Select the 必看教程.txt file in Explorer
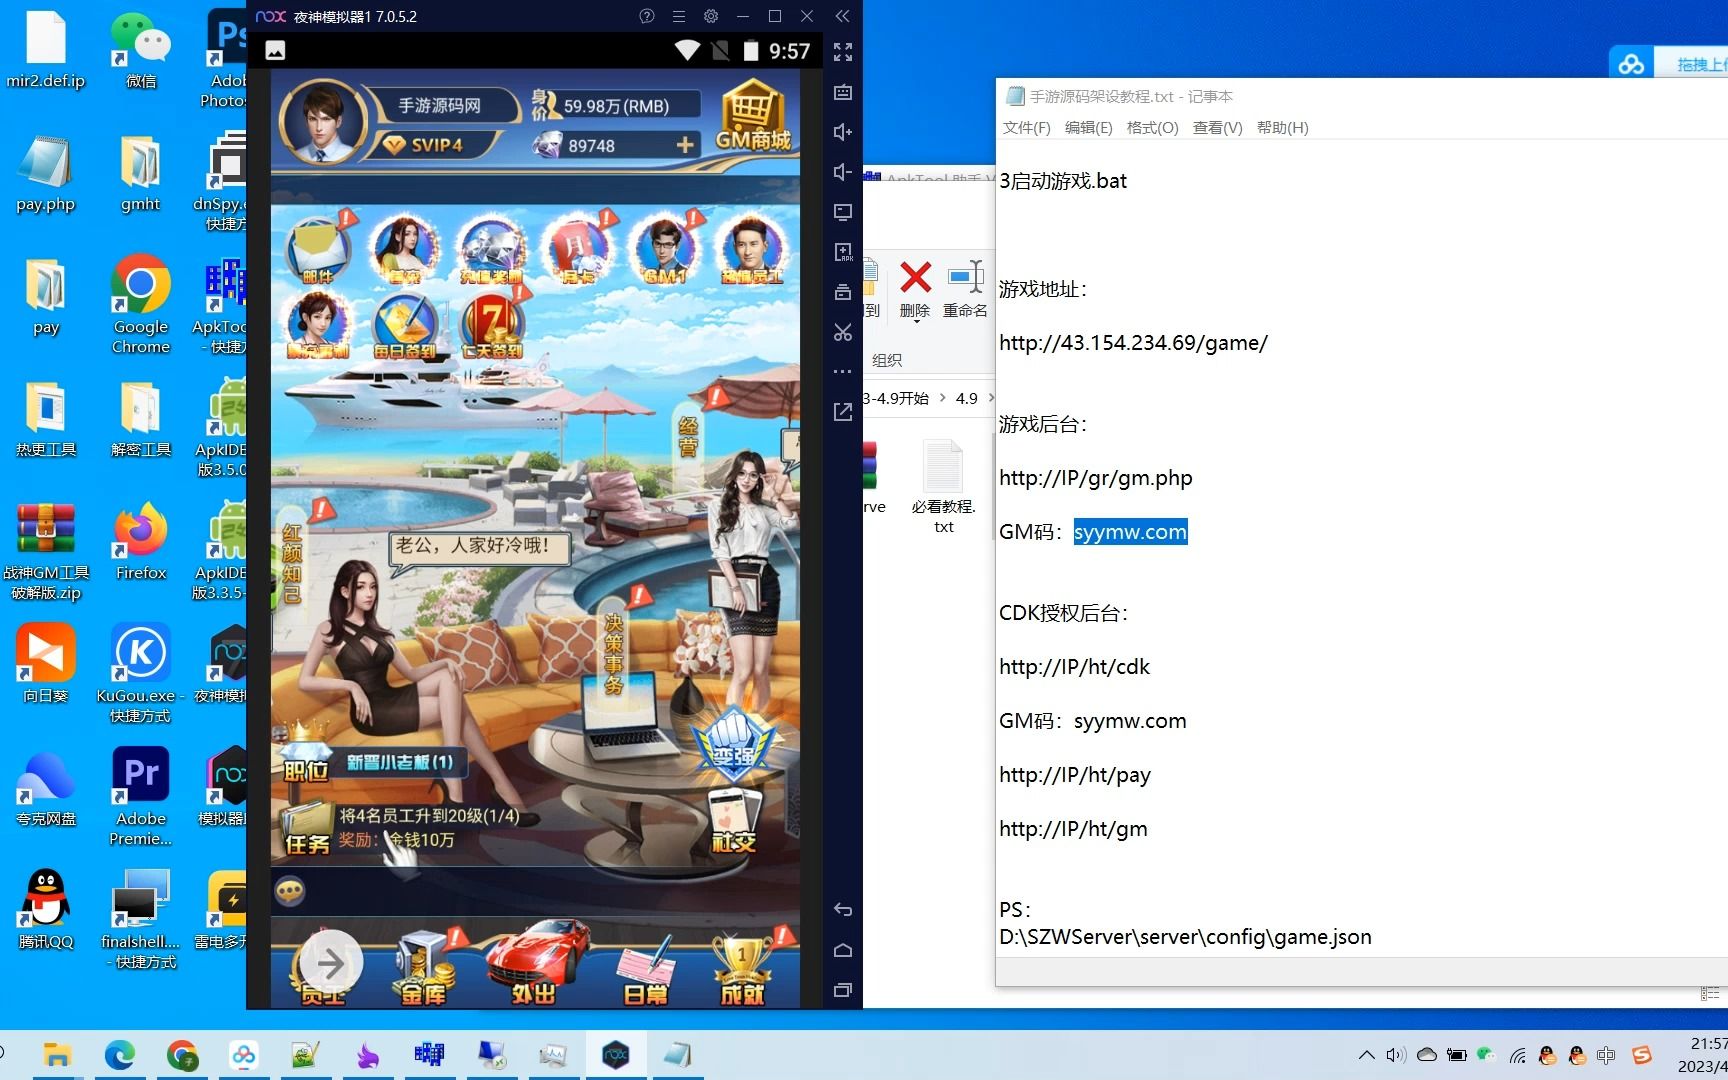Viewport: 1728px width, 1080px height. (943, 487)
